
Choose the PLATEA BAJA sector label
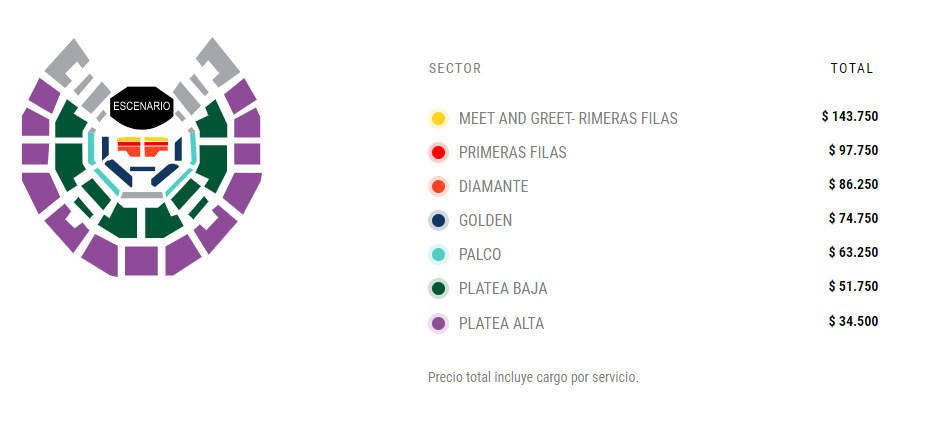pos(503,288)
